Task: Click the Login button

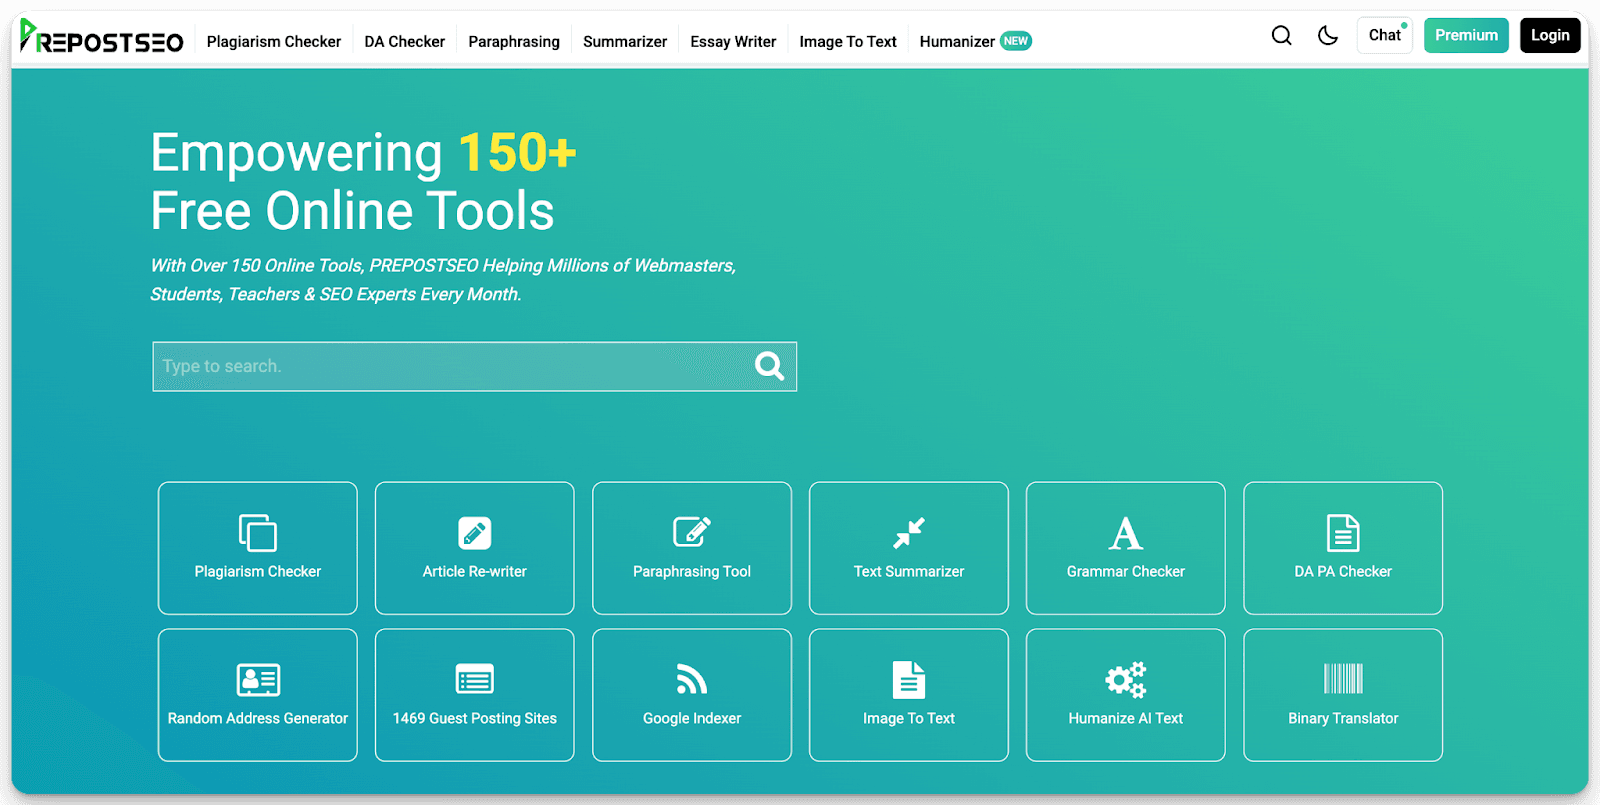Action: [x=1550, y=35]
